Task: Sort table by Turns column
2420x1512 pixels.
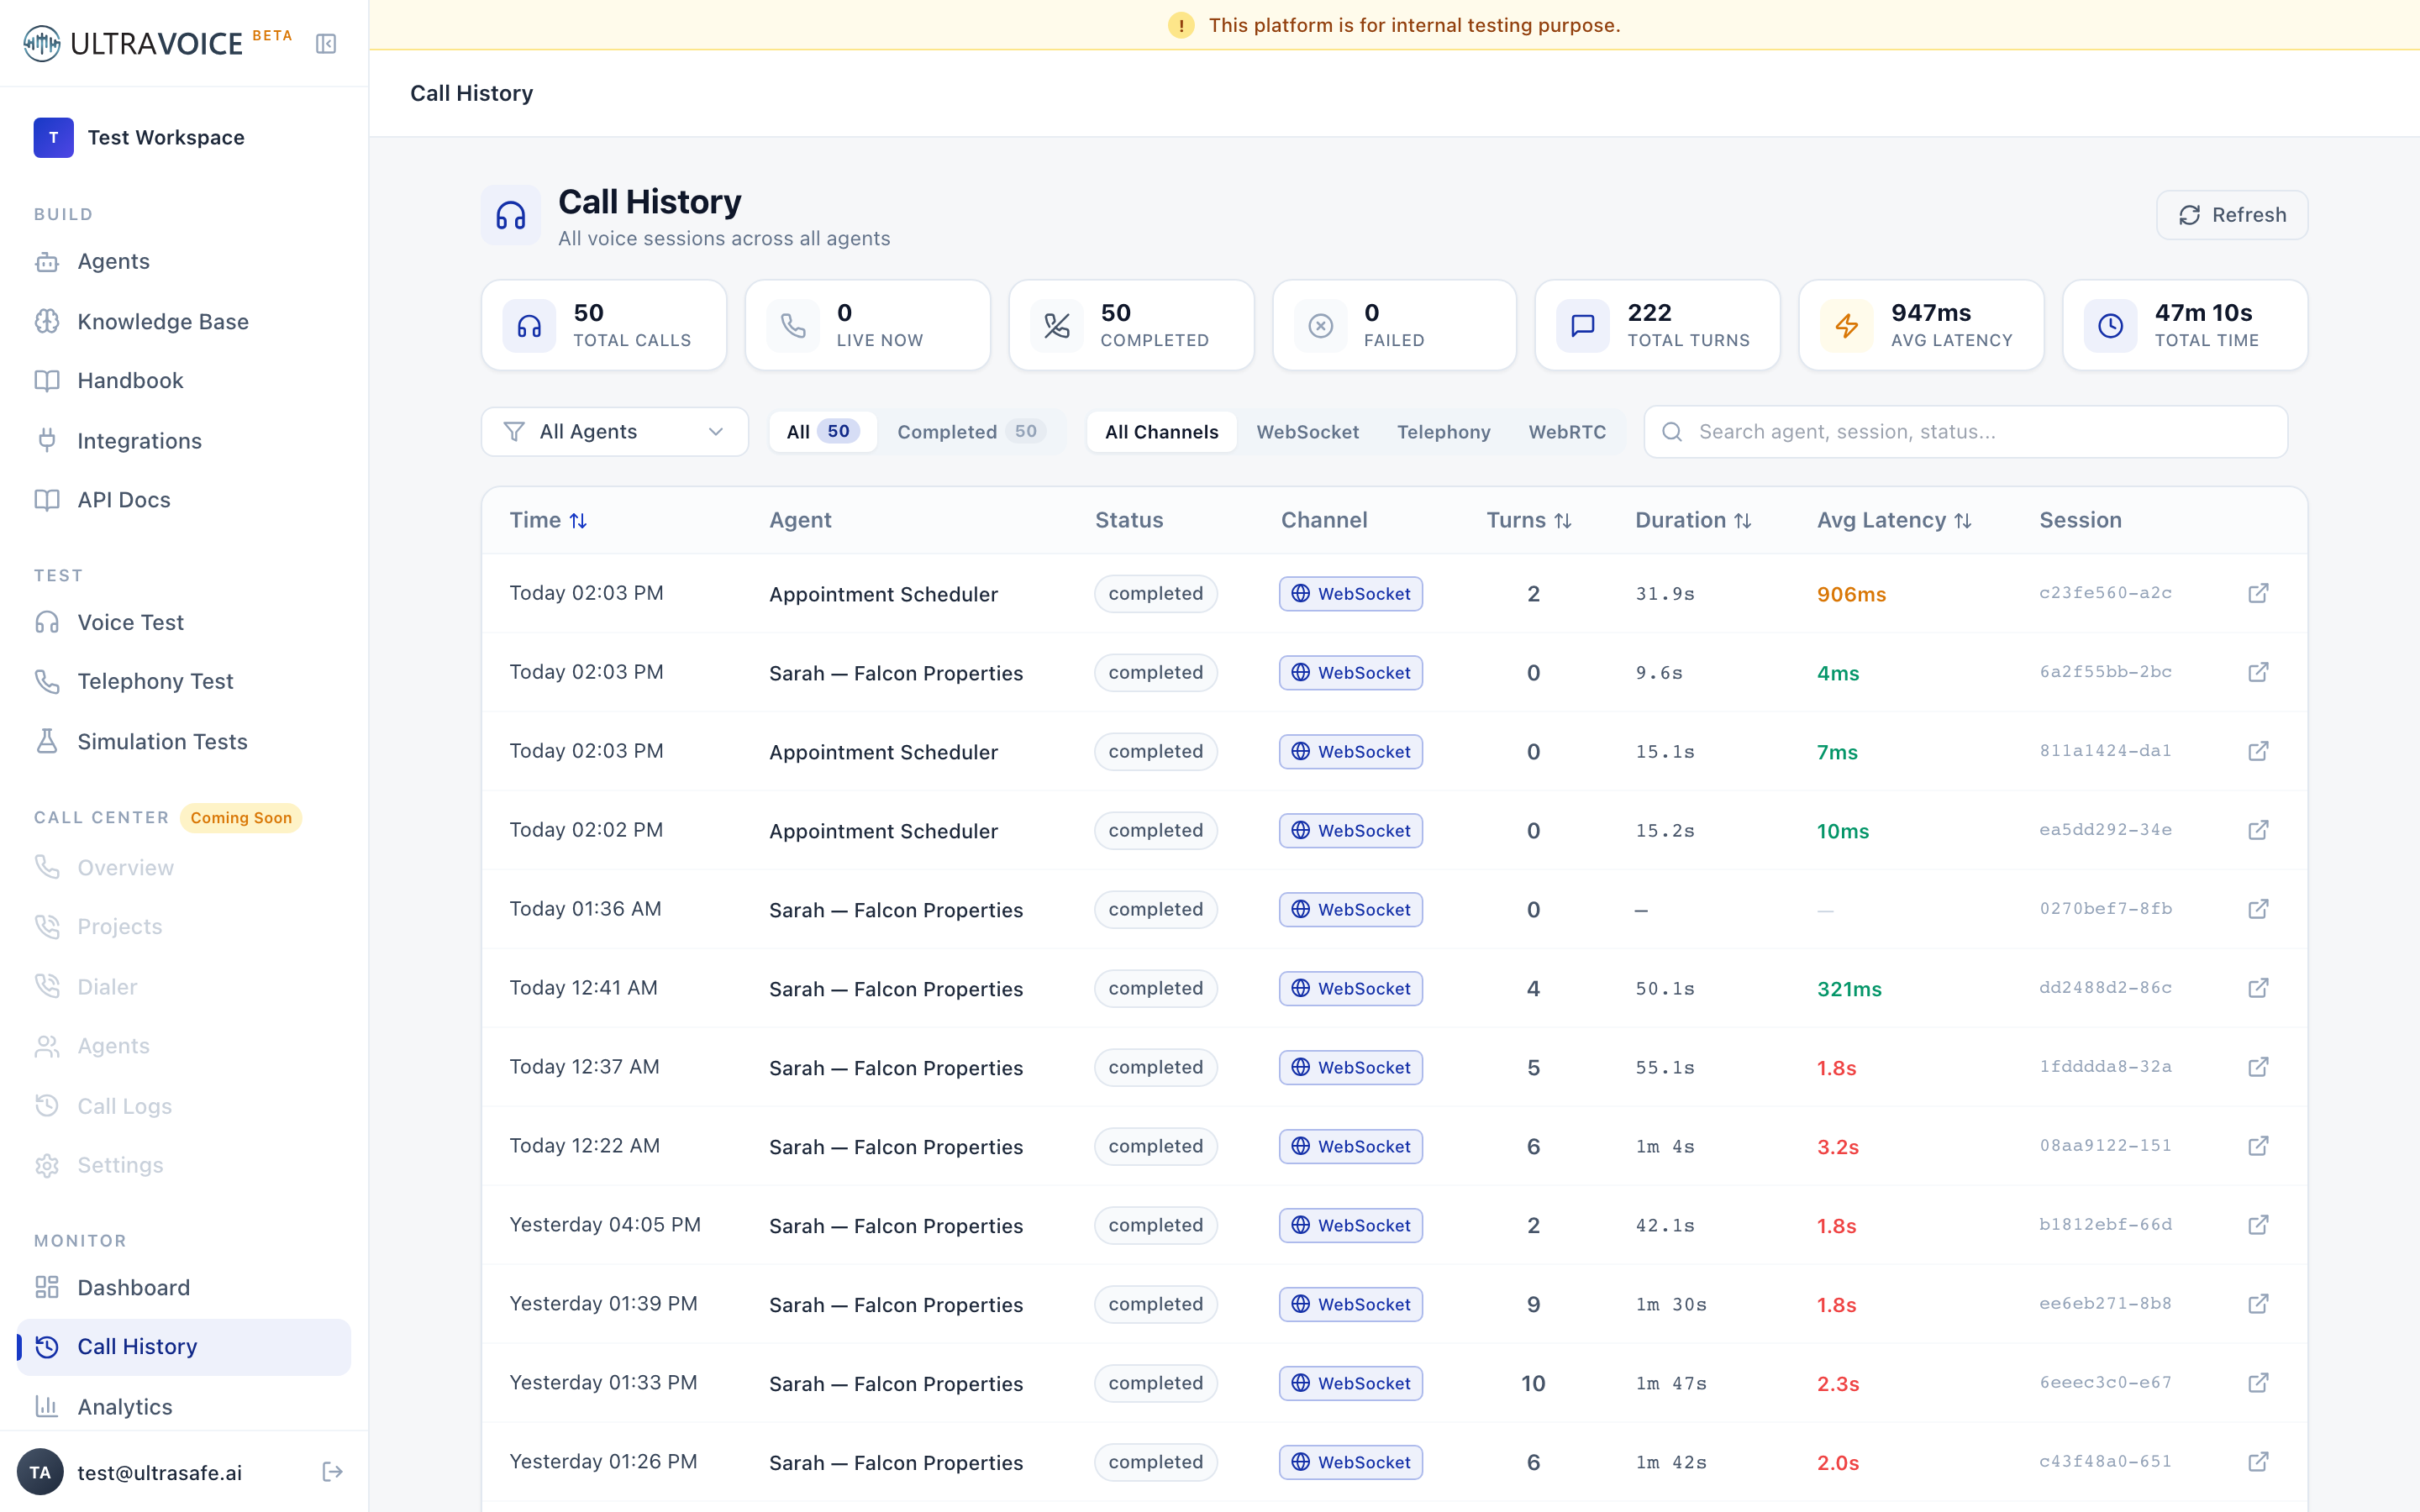Action: click(x=1529, y=520)
